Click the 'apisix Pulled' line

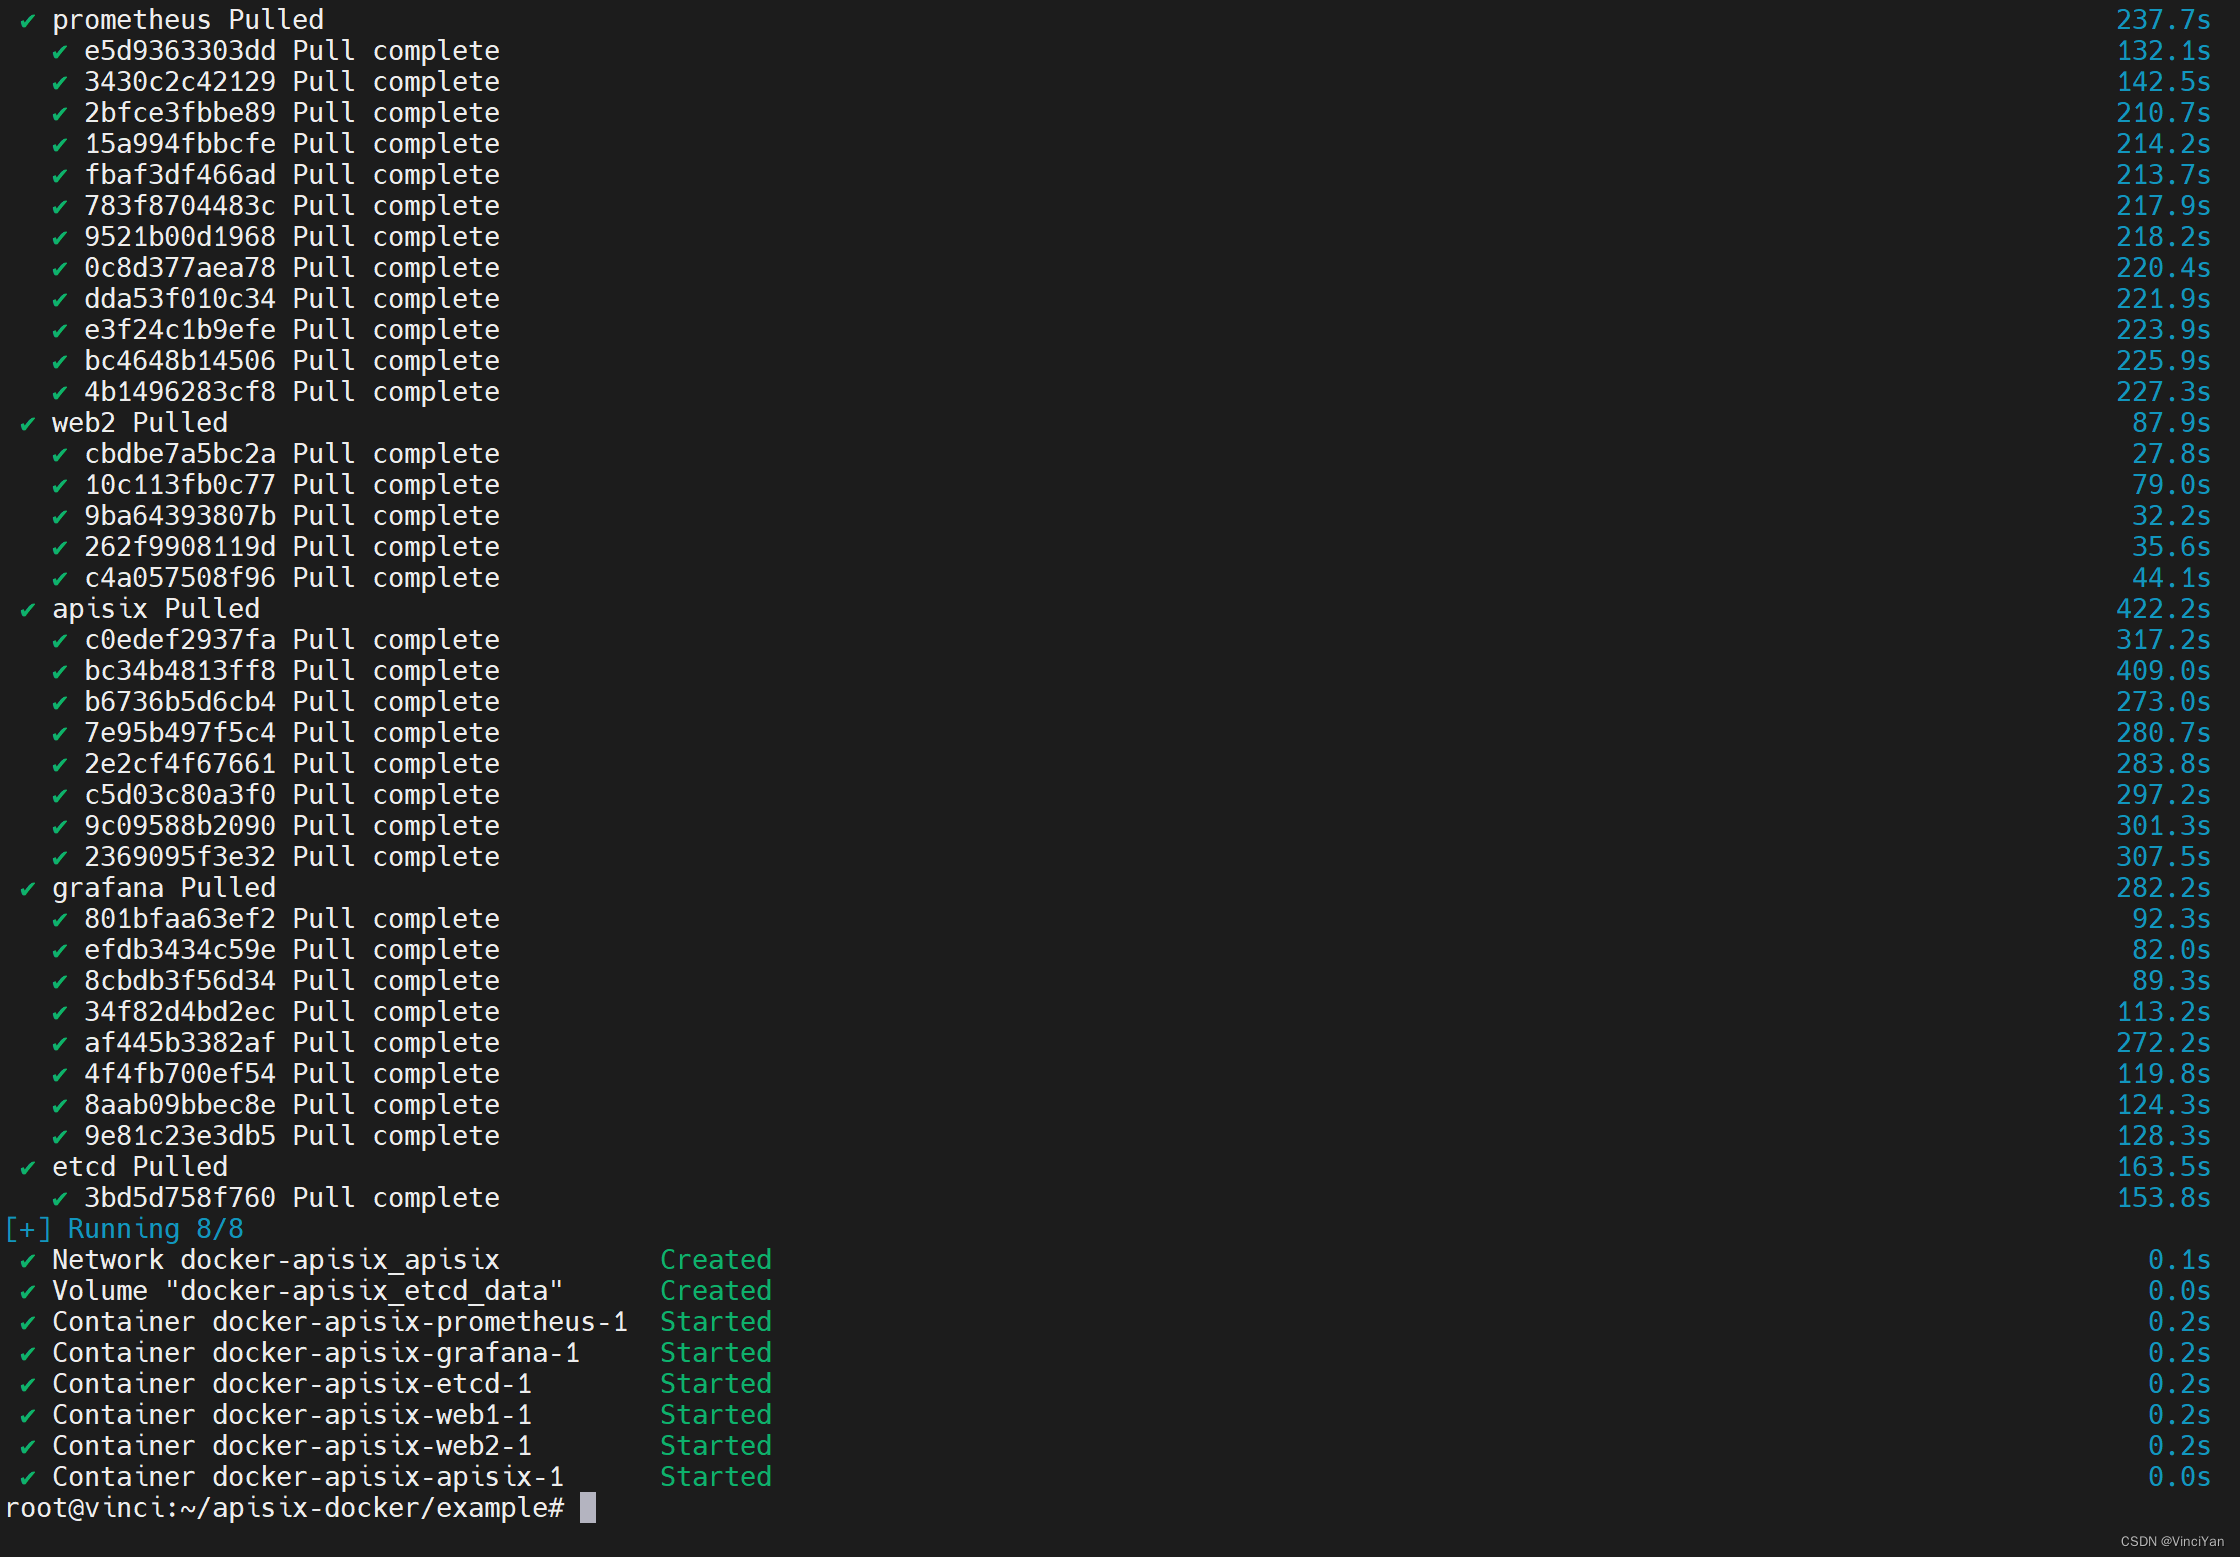tap(156, 609)
